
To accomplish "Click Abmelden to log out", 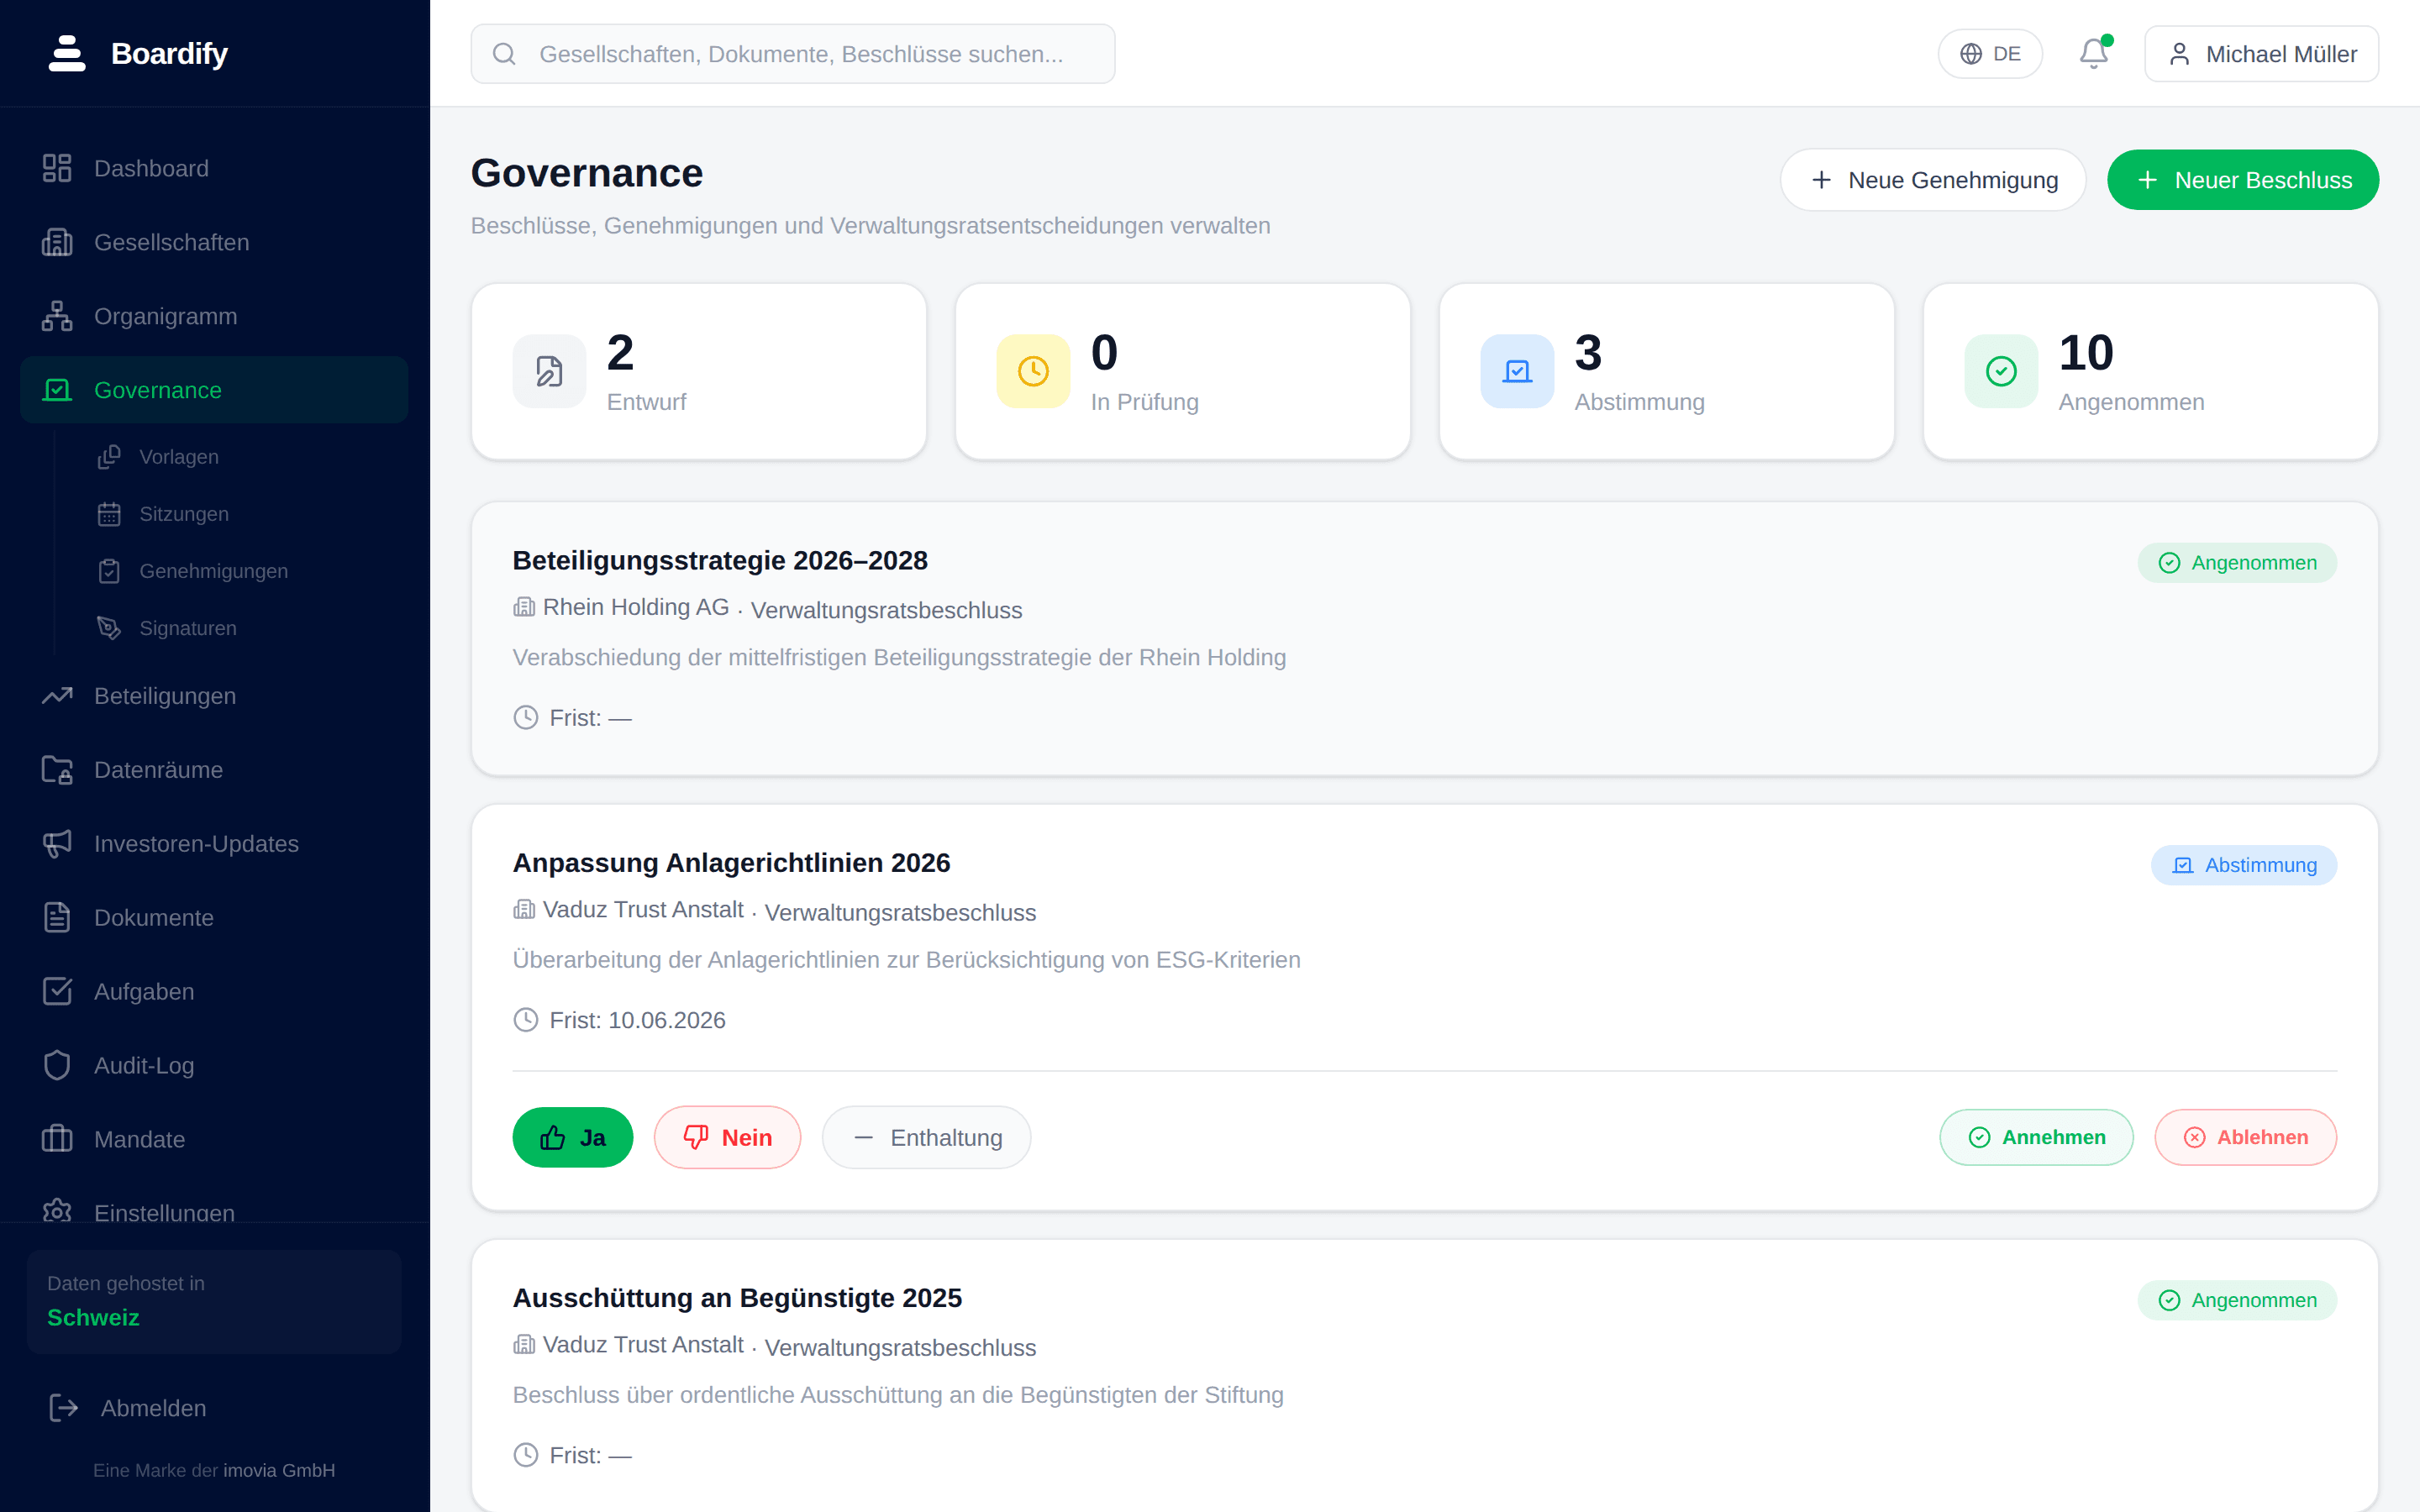I will click(x=214, y=1408).
